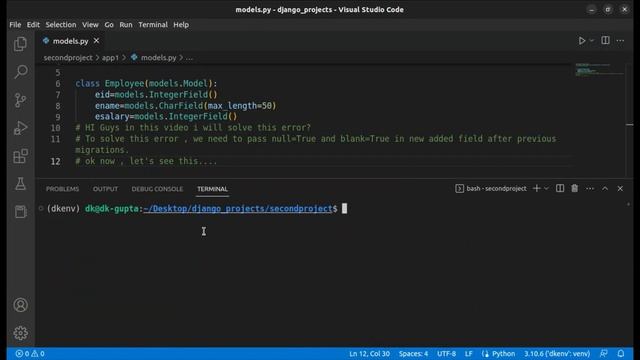Close the terminal panel
The image size is (640, 360).
pos(620,189)
